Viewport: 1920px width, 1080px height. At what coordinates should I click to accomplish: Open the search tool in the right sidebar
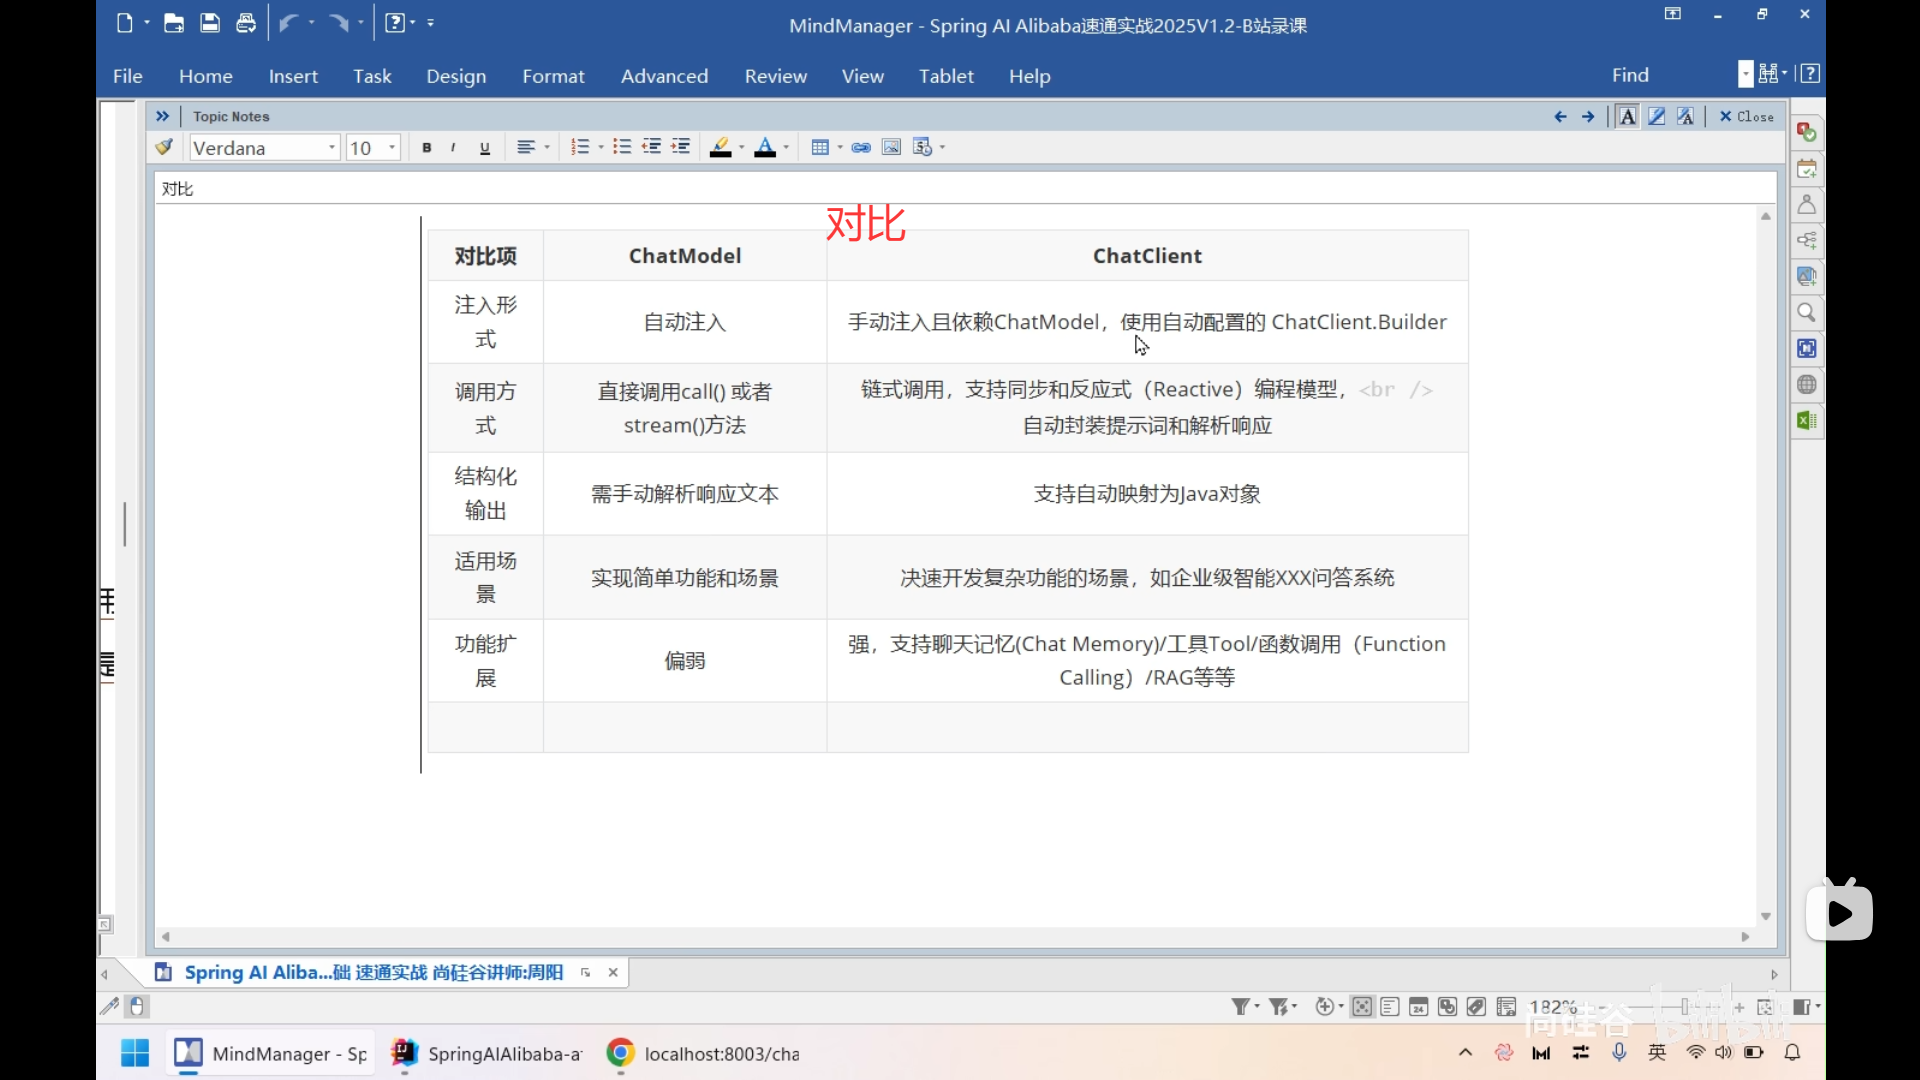[1806, 312]
